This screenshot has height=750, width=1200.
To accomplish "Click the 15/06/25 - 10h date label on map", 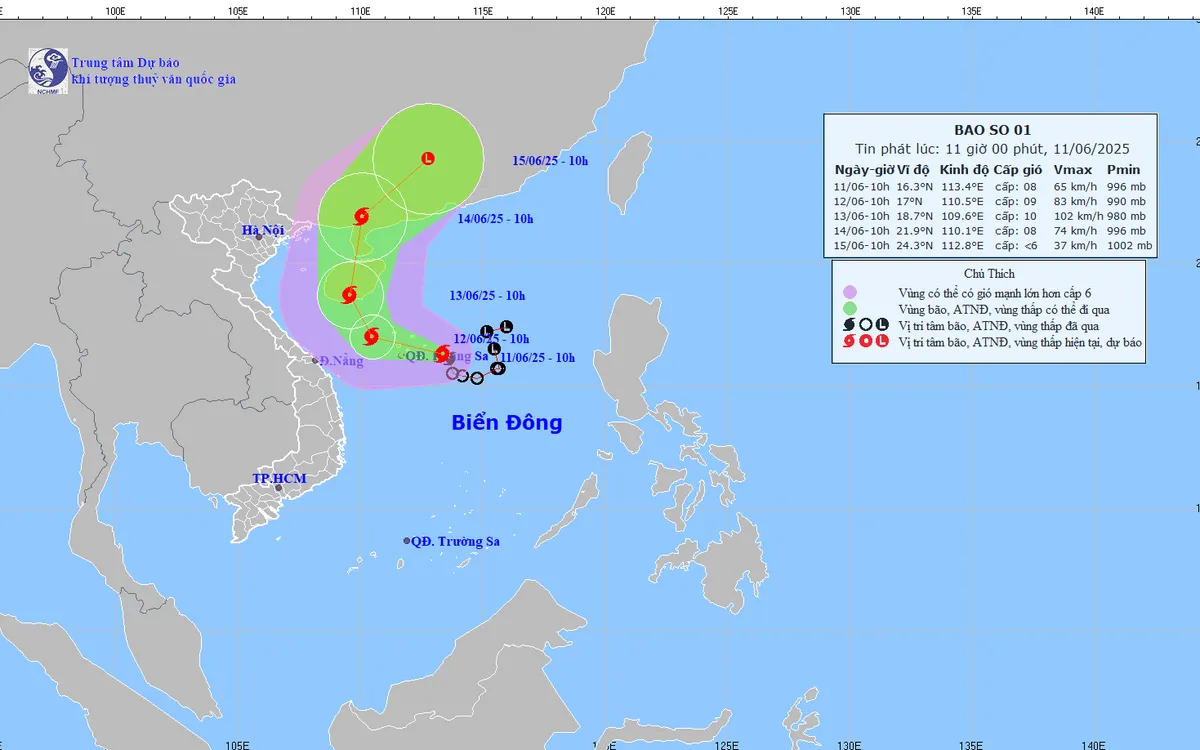I will [x=549, y=161].
